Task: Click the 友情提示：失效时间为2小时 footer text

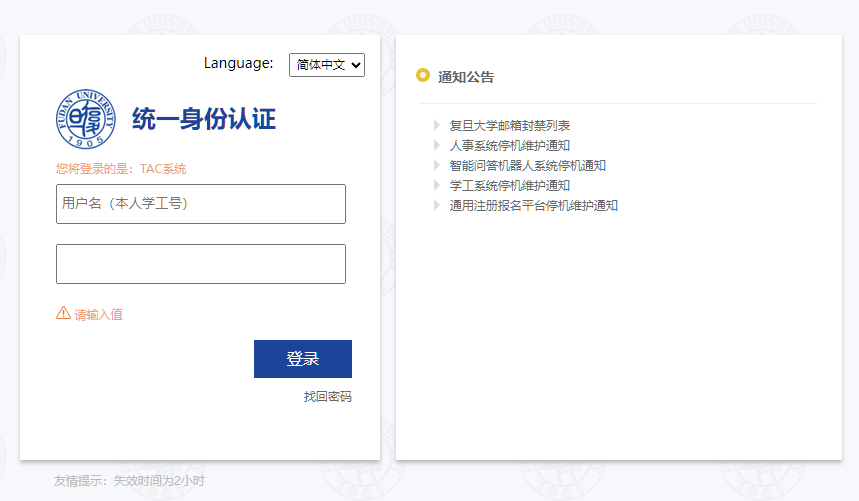Action: 129,481
